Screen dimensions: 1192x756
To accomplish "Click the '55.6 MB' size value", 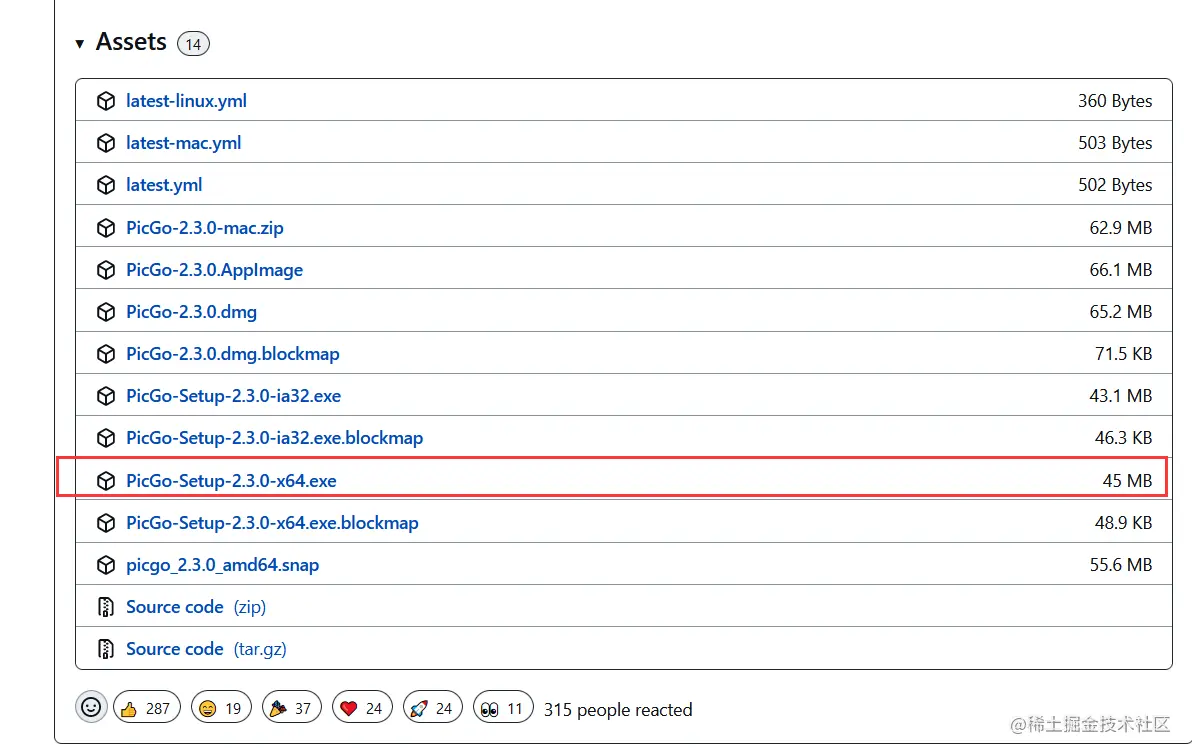I will pos(1121,565).
